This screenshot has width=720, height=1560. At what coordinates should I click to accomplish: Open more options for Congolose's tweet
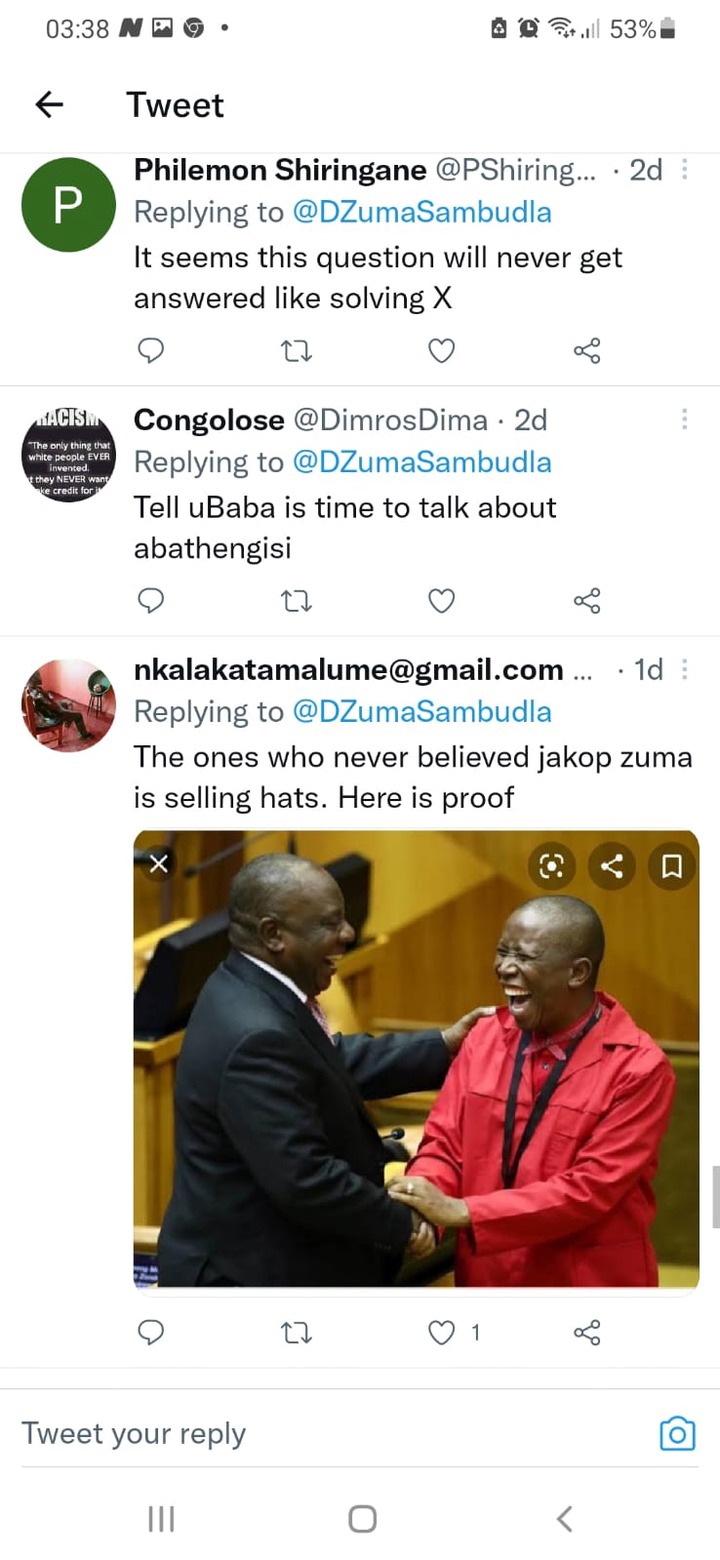(685, 419)
